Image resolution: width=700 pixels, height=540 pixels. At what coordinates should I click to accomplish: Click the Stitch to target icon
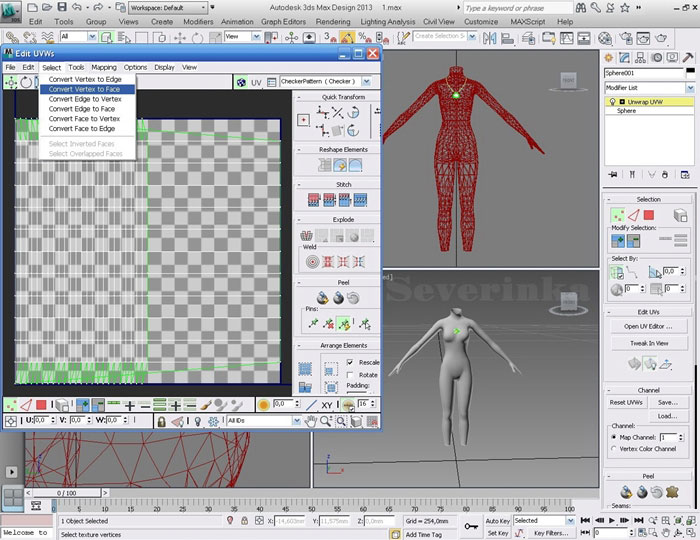[x=314, y=200]
